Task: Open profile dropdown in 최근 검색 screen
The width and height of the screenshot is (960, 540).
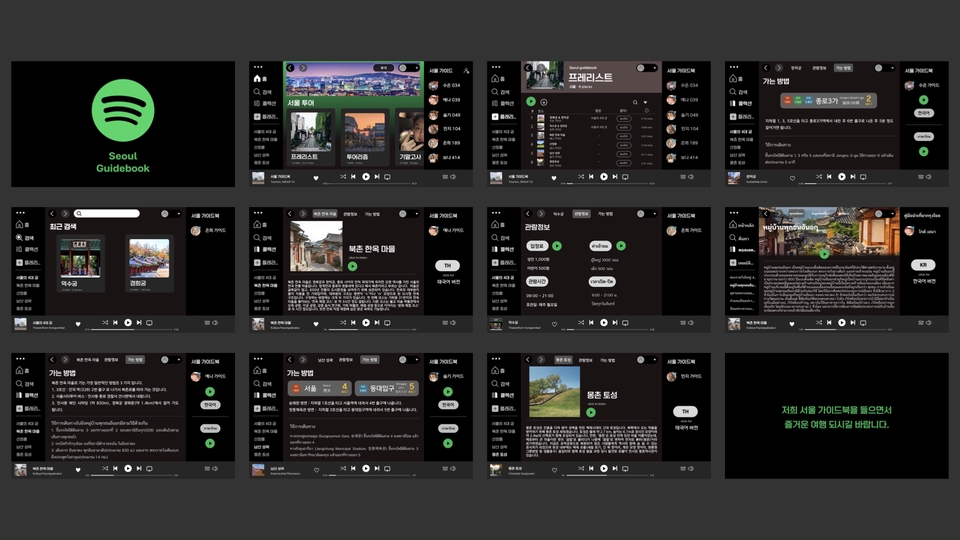Action: (179, 214)
